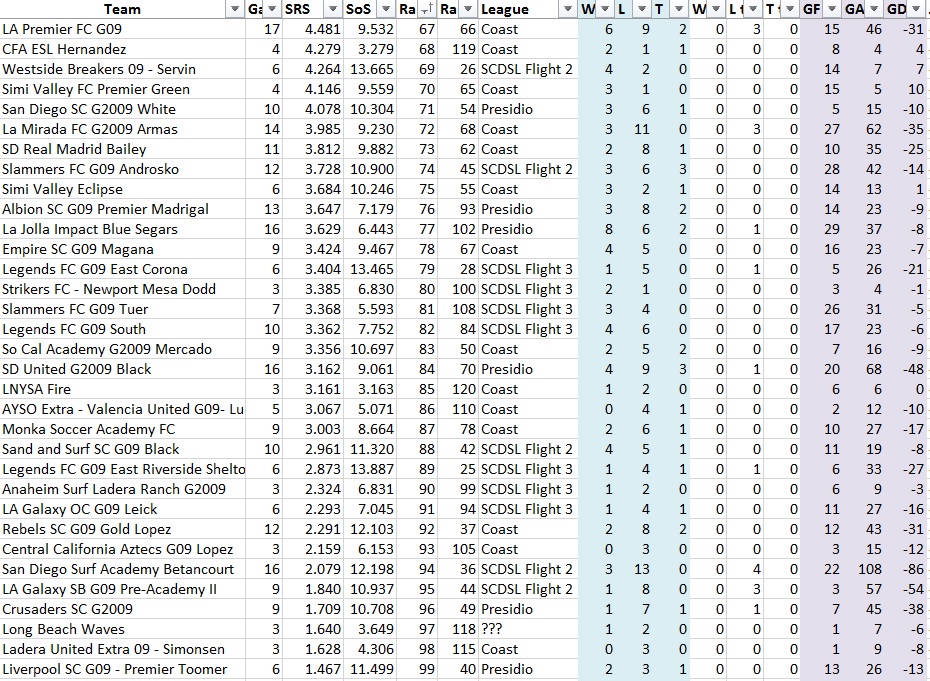
Task: Open the GF column filter dropdown
Action: [x=832, y=9]
